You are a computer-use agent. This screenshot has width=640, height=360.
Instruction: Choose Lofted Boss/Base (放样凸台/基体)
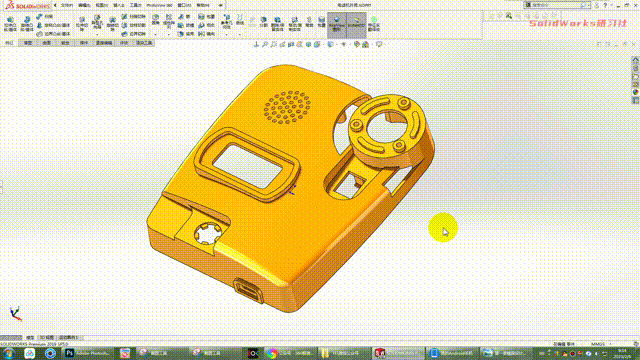tap(53, 25)
